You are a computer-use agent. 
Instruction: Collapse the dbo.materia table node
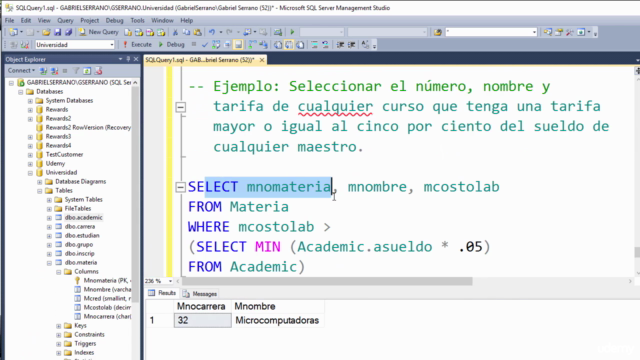click(49, 263)
